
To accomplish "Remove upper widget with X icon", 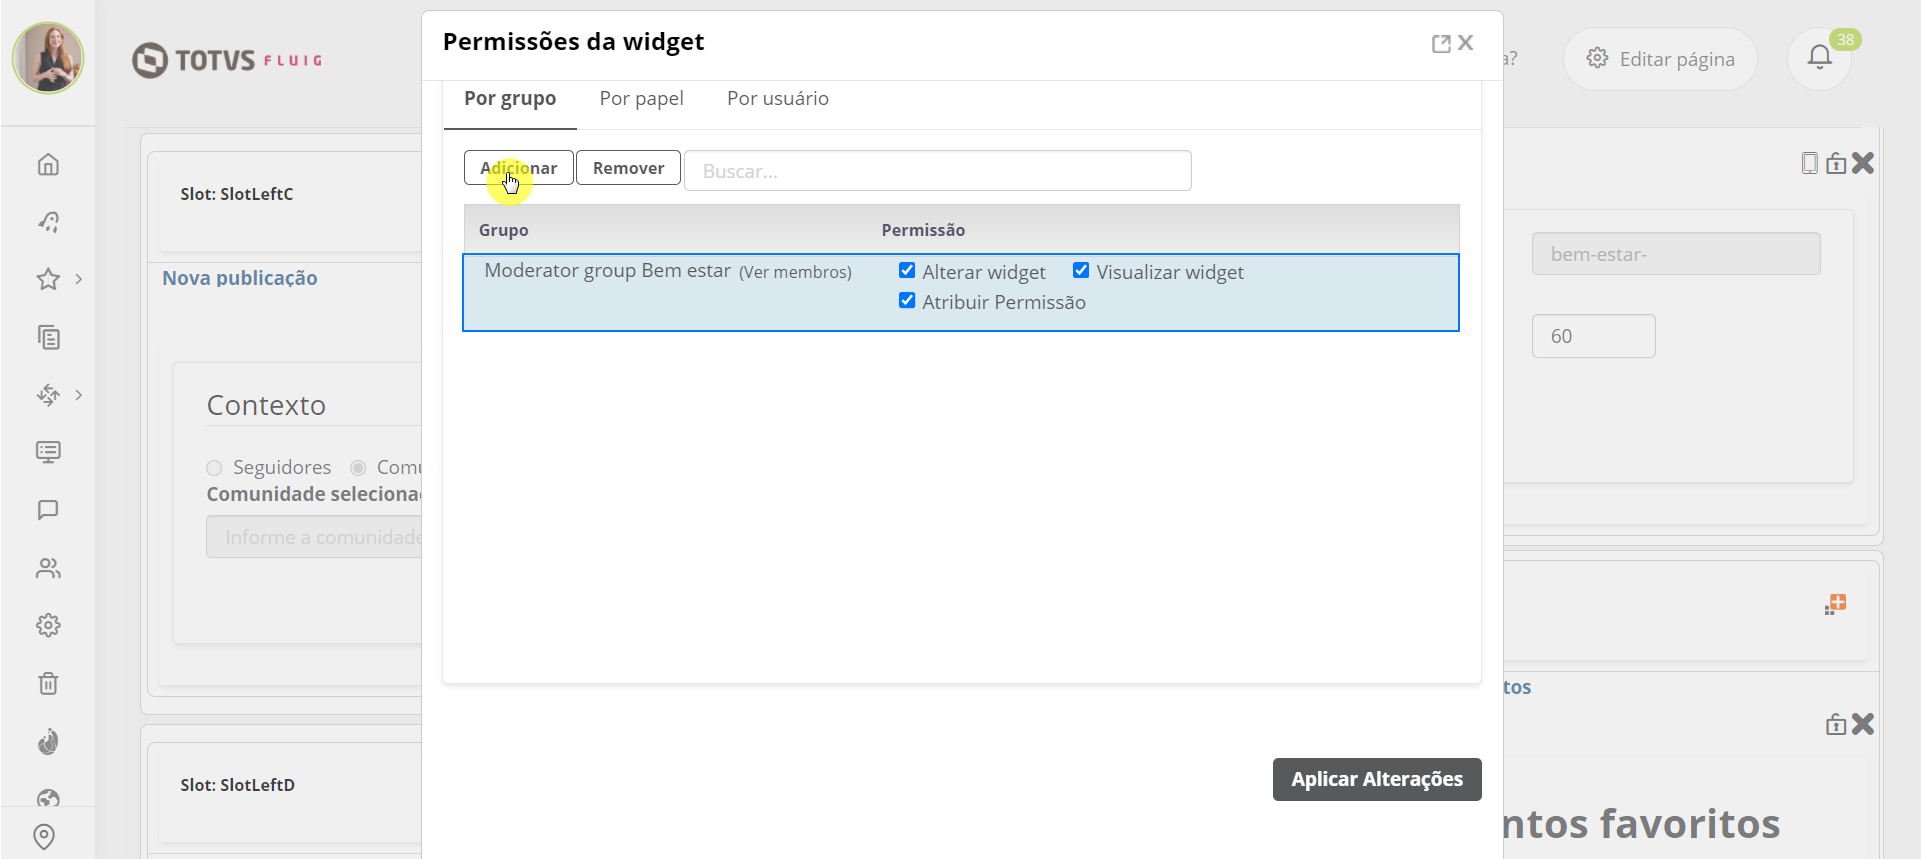I will click(1863, 163).
